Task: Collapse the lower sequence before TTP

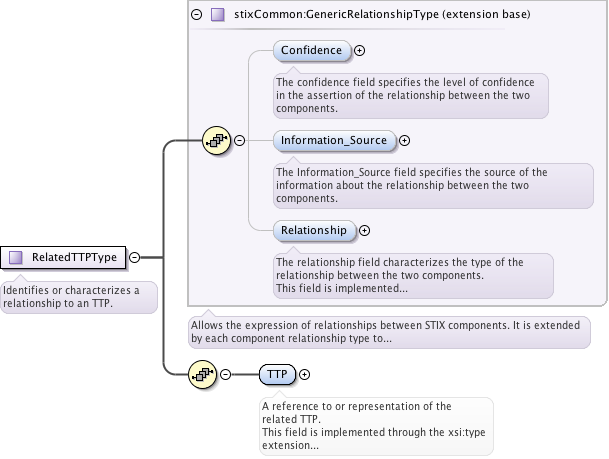Action: click(226, 374)
